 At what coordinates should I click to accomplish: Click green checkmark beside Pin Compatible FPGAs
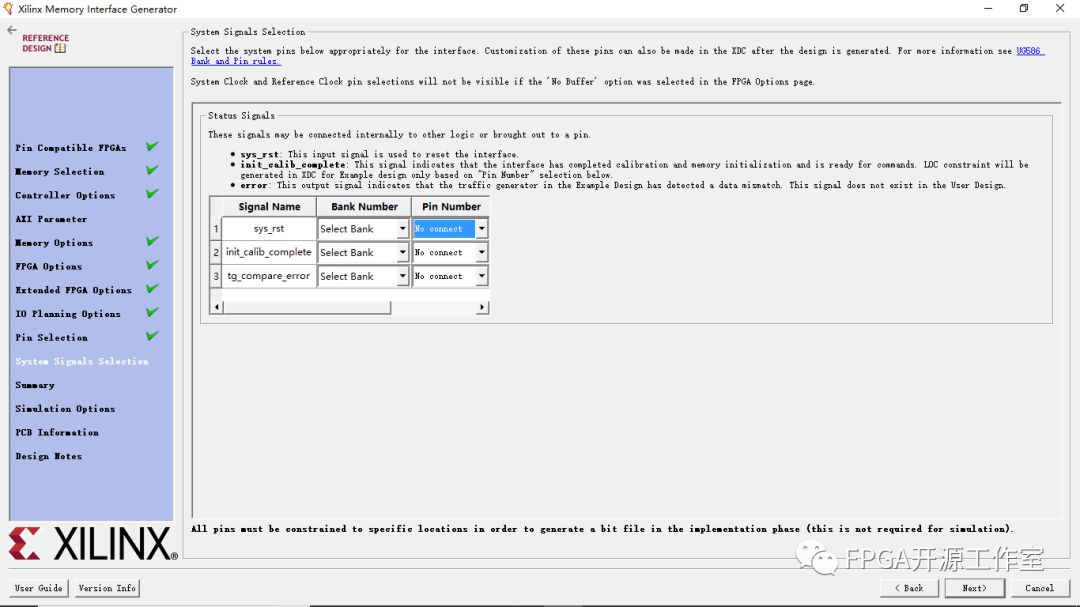click(152, 147)
